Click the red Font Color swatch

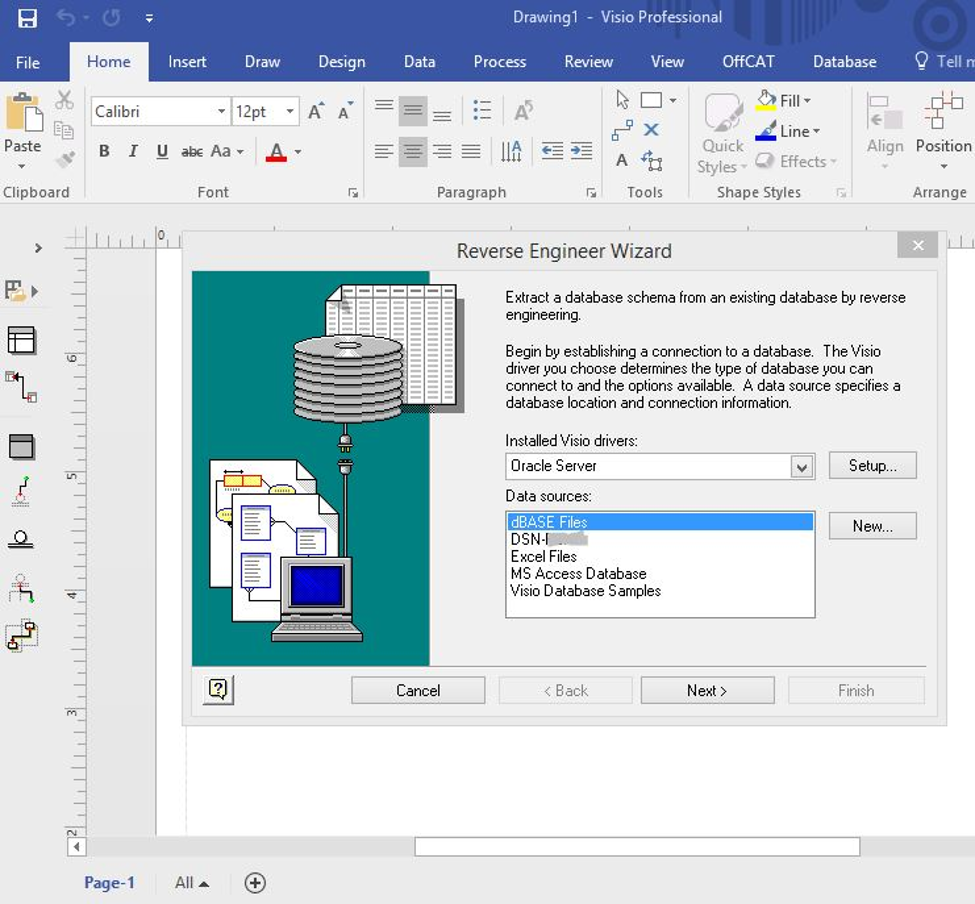point(277,152)
